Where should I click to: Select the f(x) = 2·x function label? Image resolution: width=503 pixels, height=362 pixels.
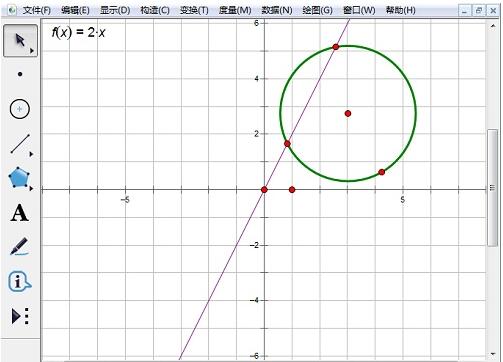pyautogui.click(x=78, y=32)
